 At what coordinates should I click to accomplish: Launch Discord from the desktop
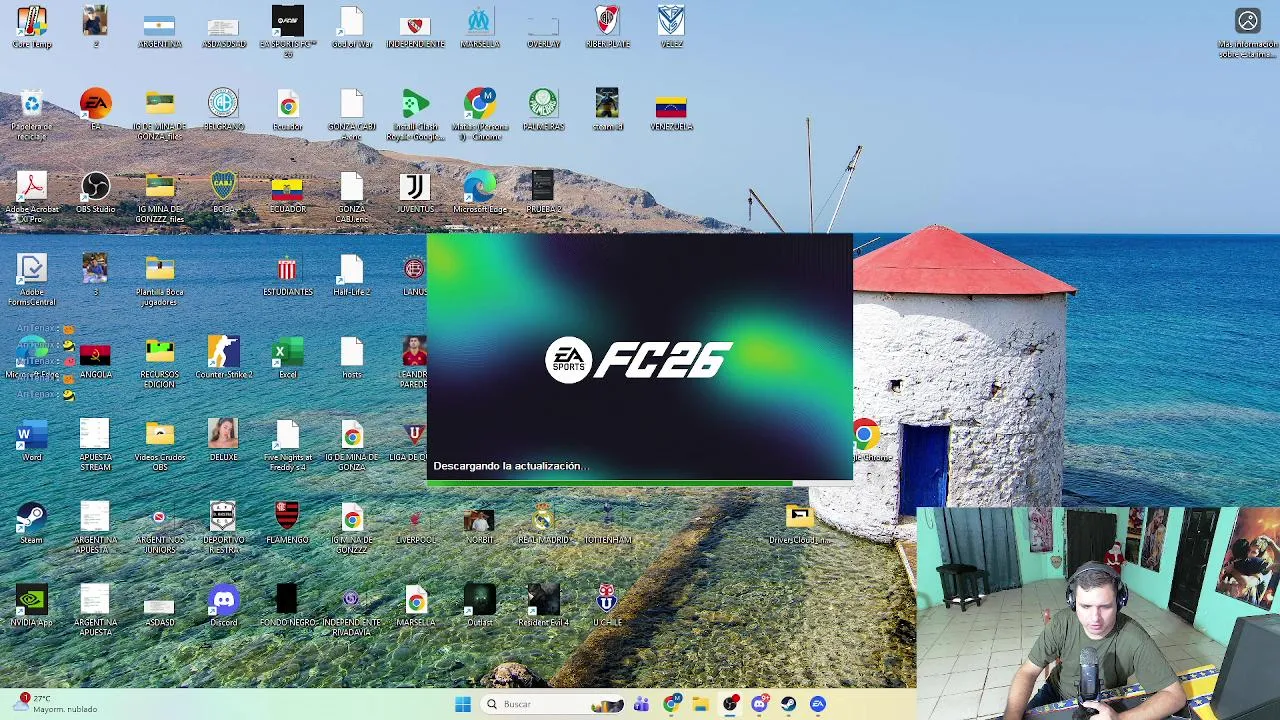tap(223, 606)
